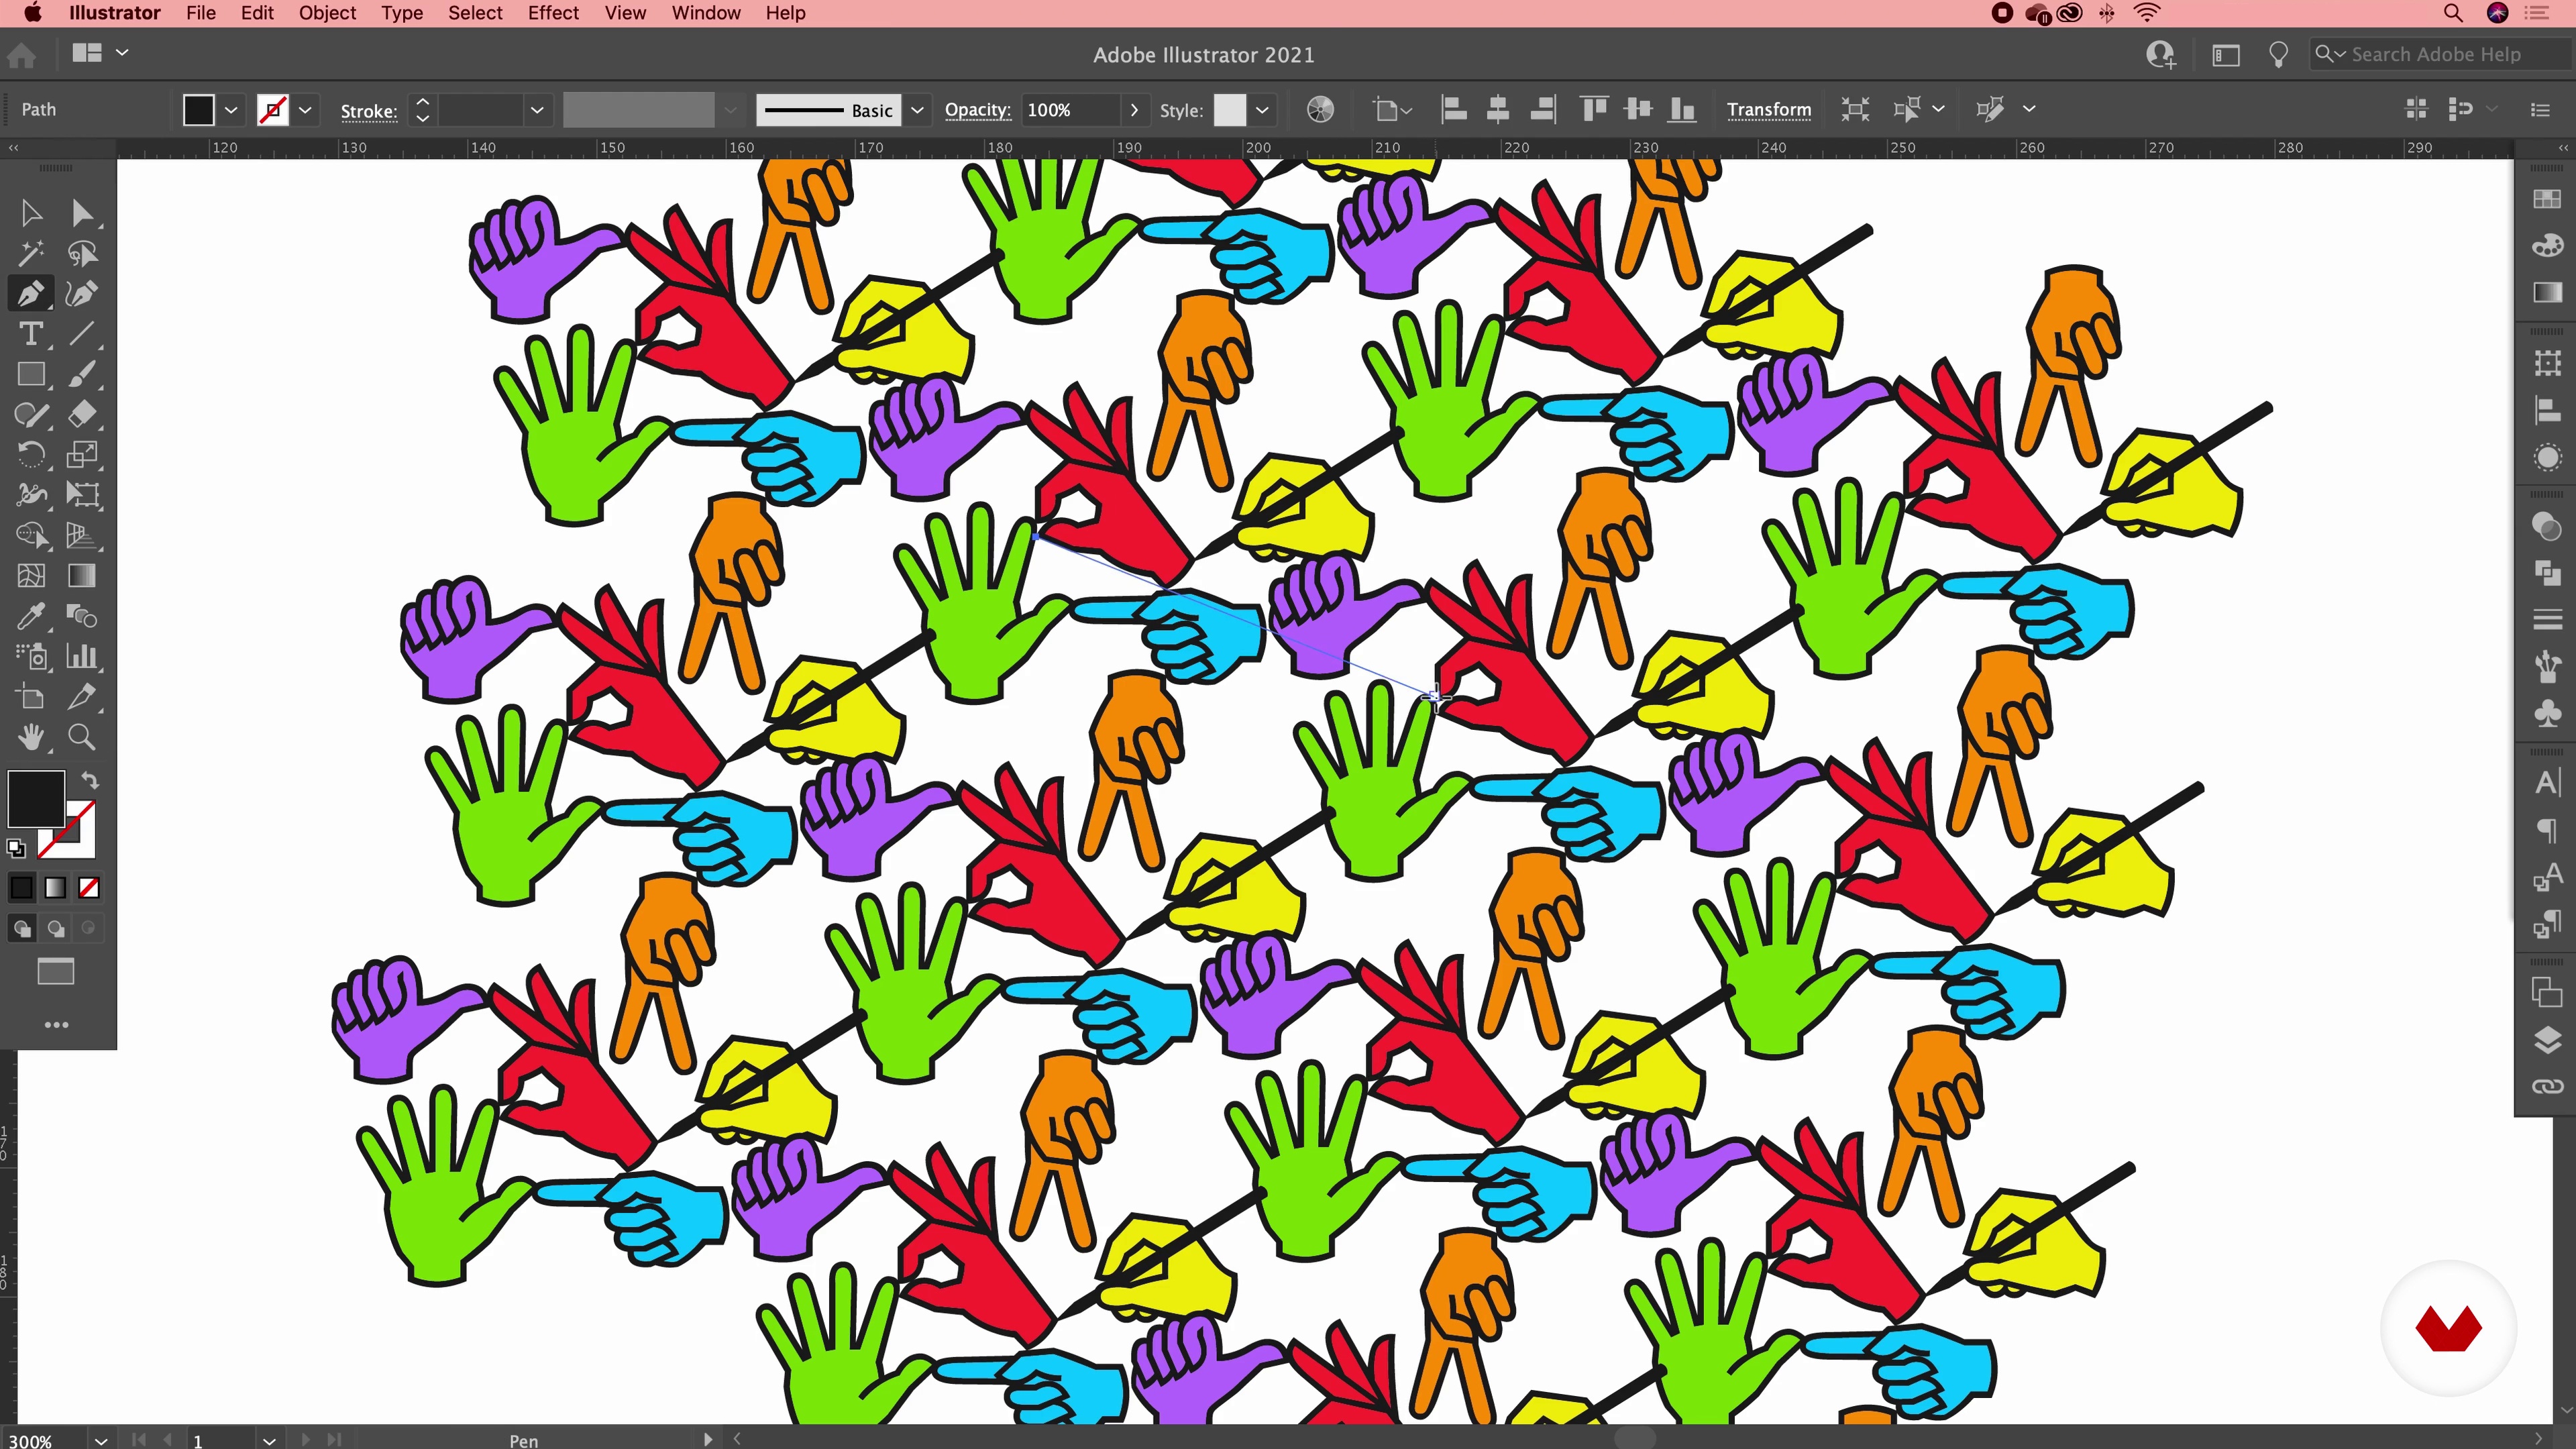The height and width of the screenshot is (1449, 2576).
Task: Open the View menu
Action: (x=625, y=13)
